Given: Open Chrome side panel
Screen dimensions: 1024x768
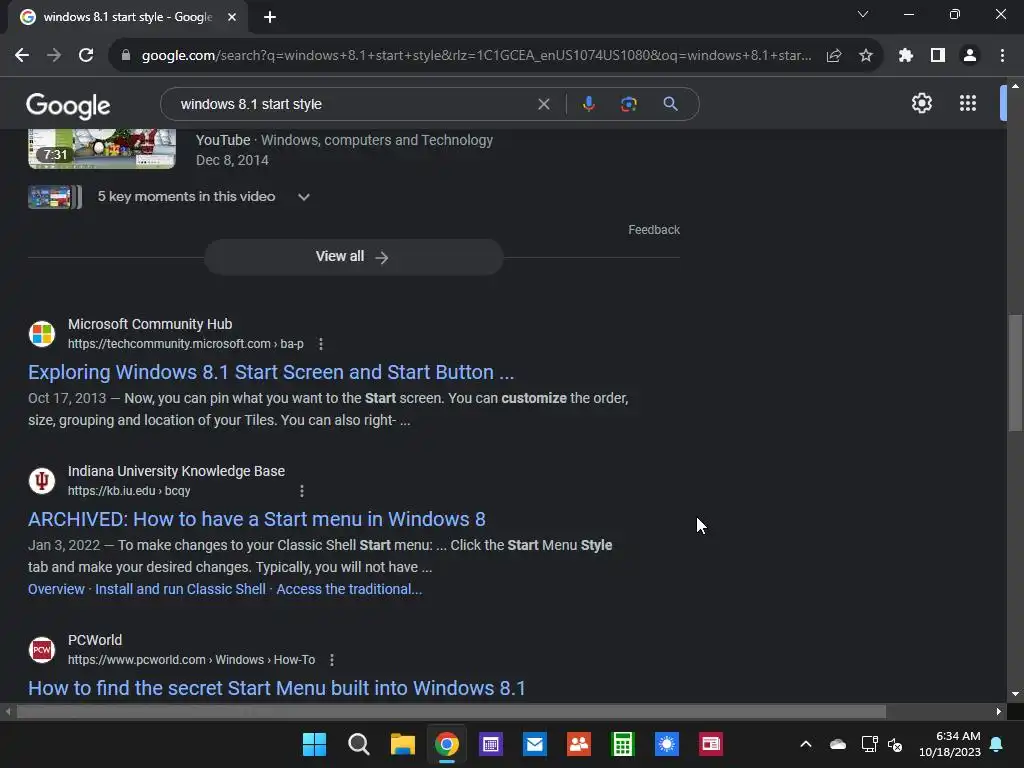Looking at the screenshot, I should pyautogui.click(x=938, y=56).
